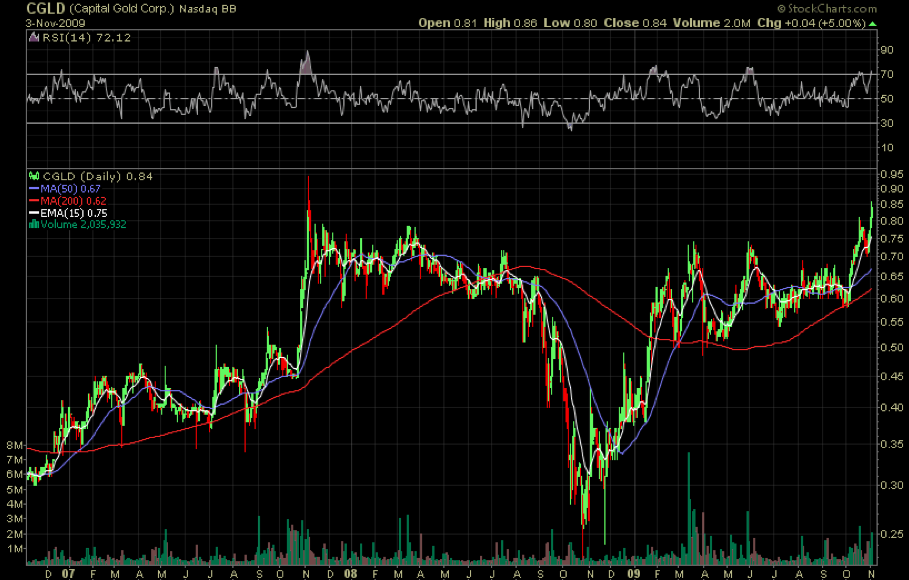
Task: Click the 0.95 price axis label
Action: click(x=892, y=175)
